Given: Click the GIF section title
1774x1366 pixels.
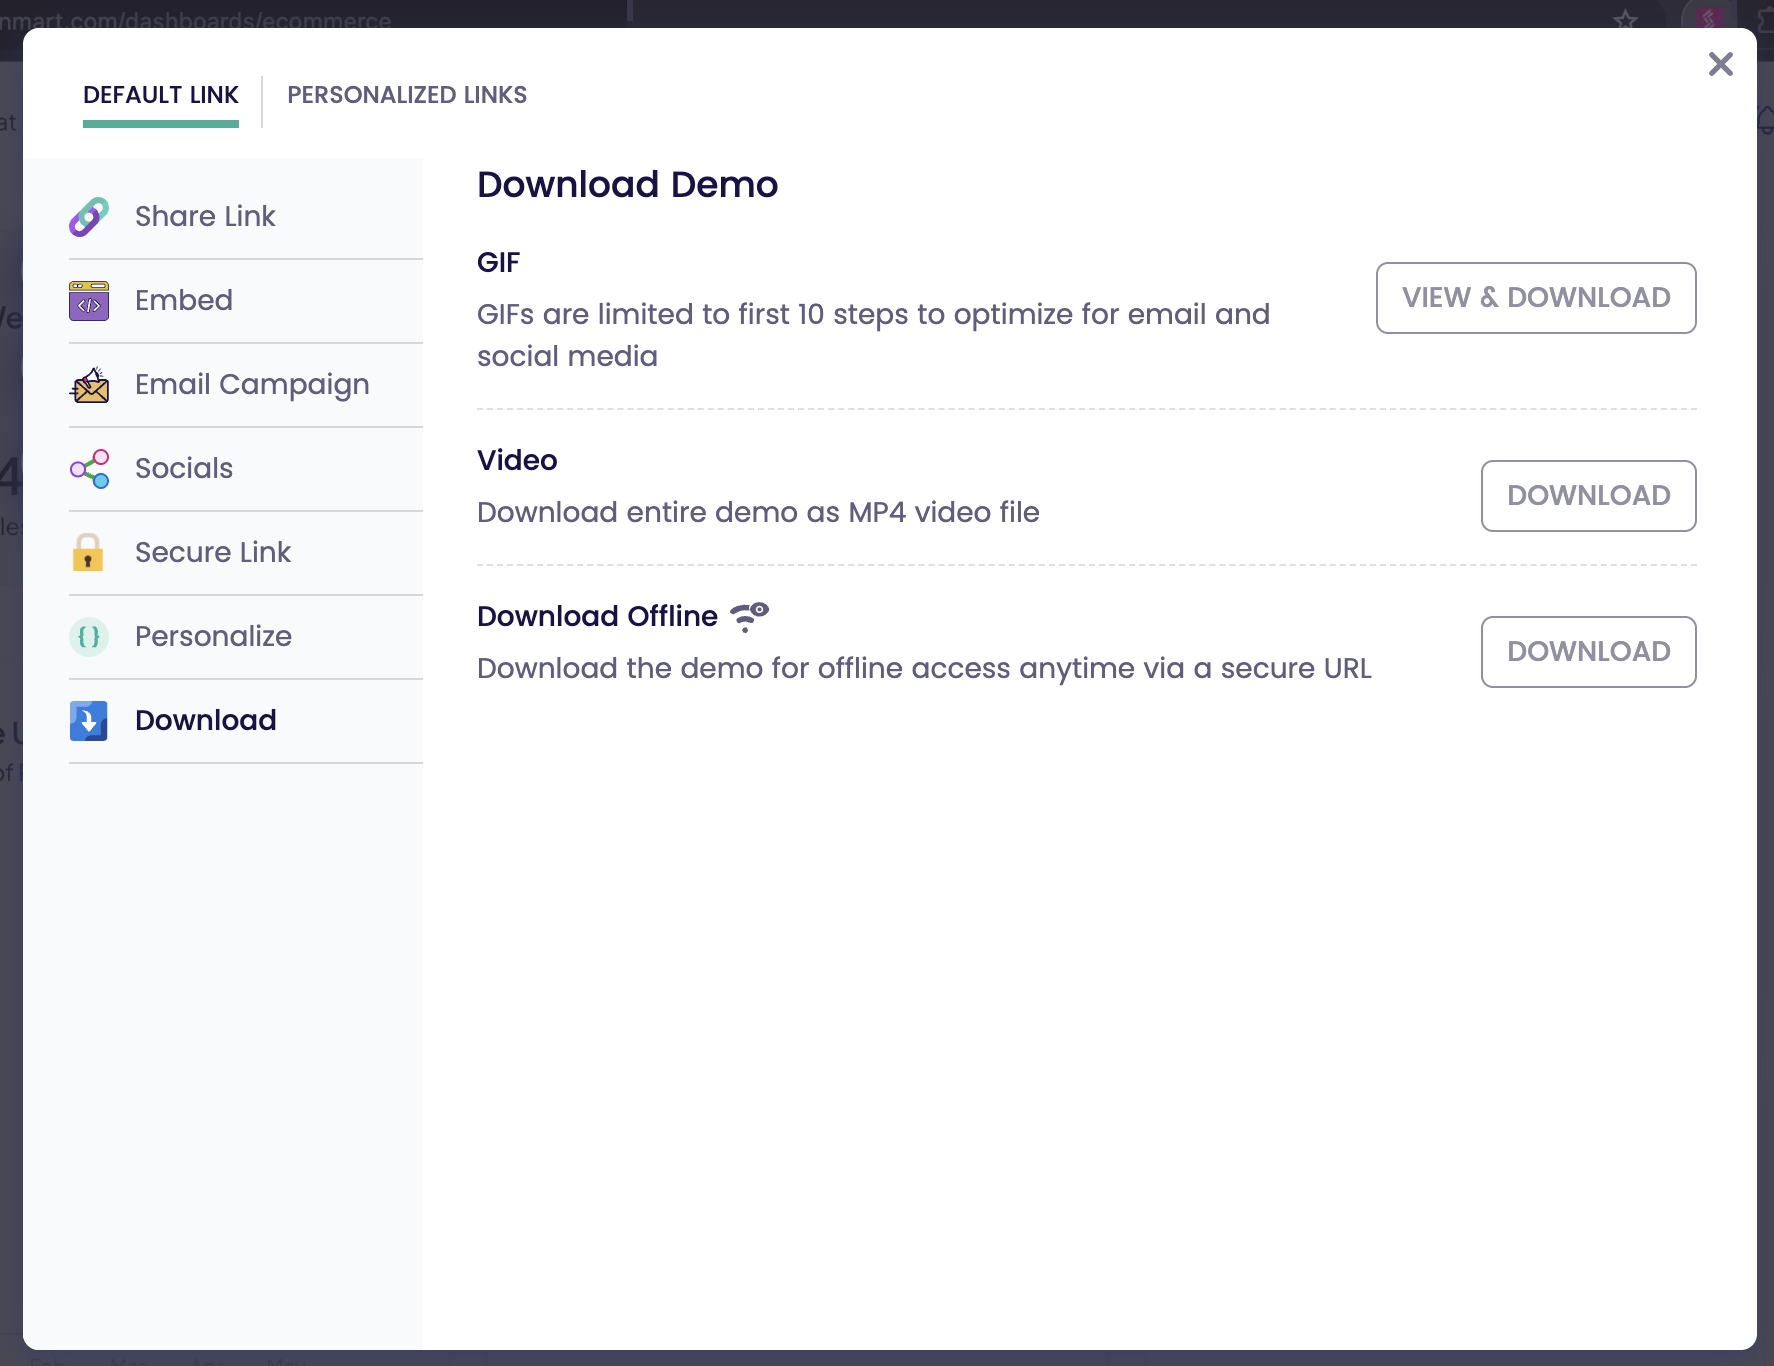Looking at the screenshot, I should point(498,262).
